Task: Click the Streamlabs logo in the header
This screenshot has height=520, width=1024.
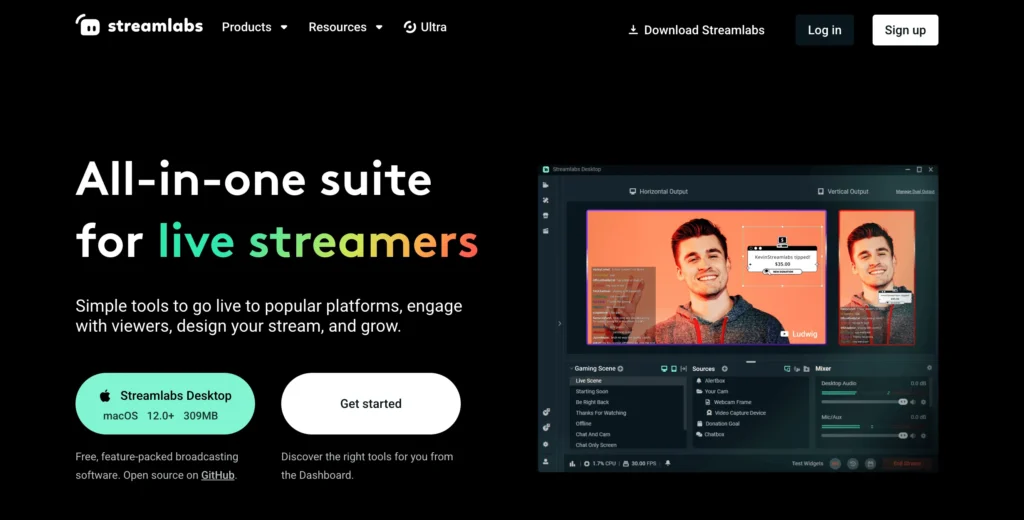Action: coord(139,25)
